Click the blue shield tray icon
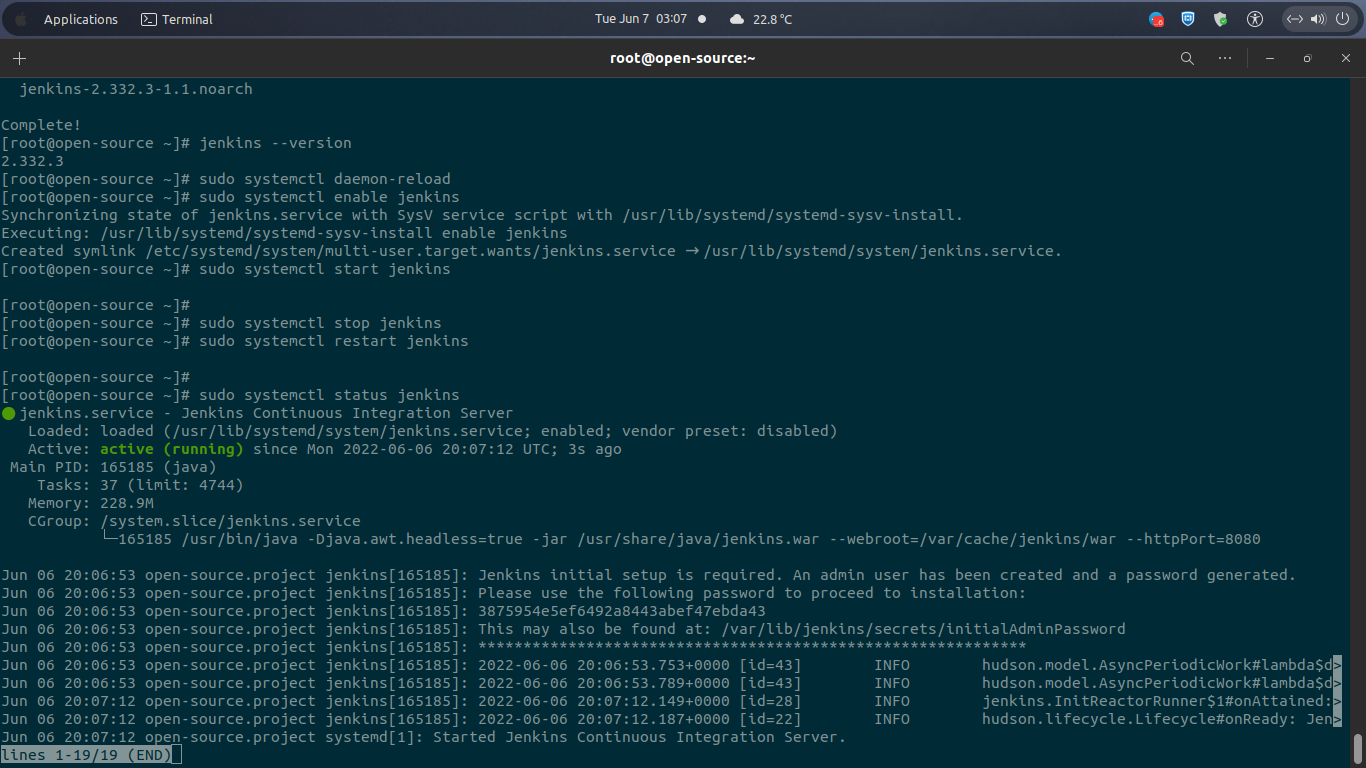This screenshot has width=1366, height=768. pyautogui.click(x=1188, y=19)
